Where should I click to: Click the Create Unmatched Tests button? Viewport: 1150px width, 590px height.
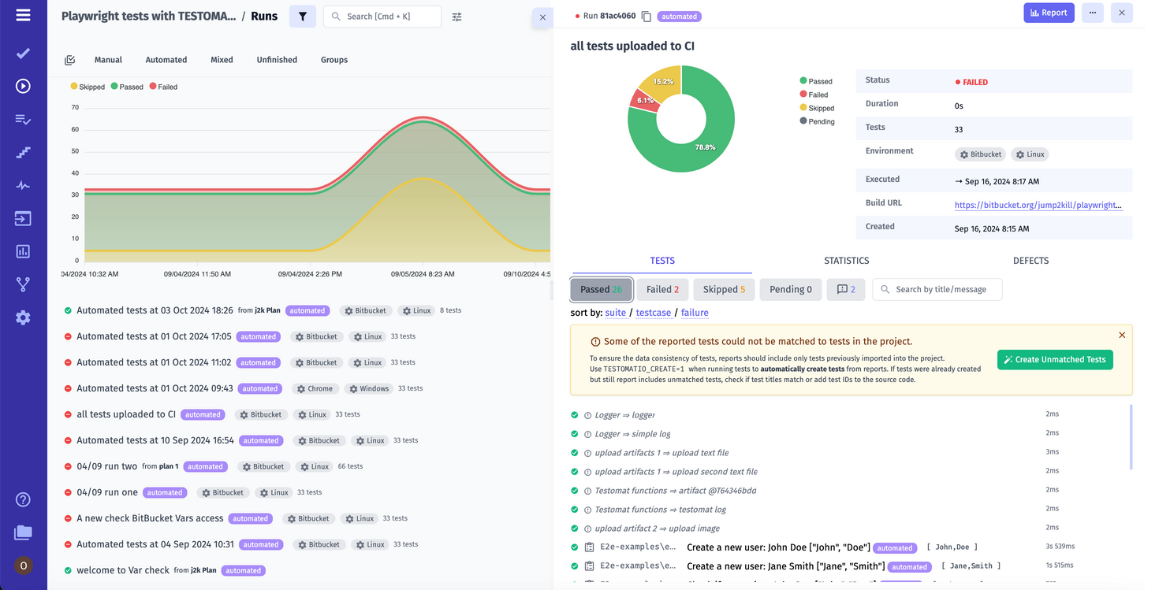1054,360
